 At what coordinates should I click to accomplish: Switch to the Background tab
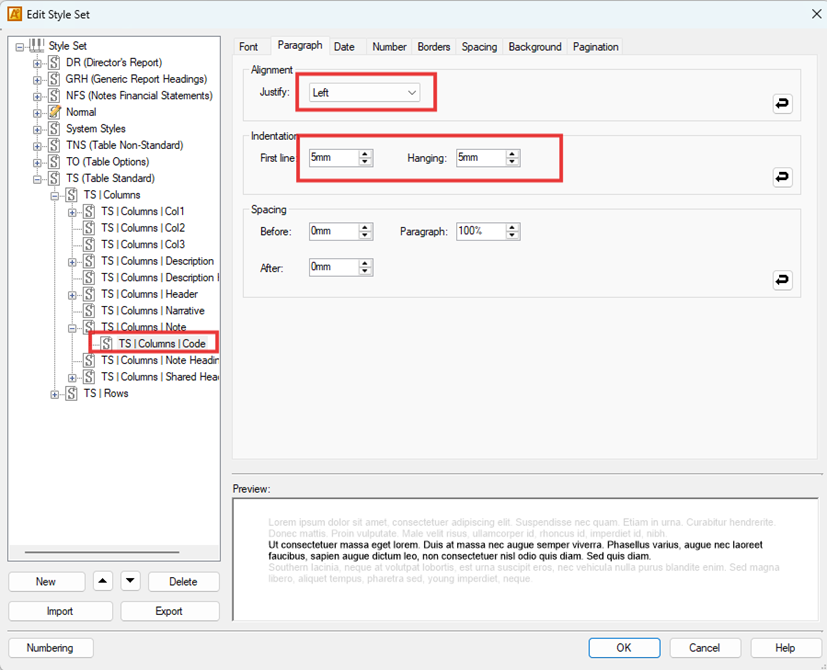pos(535,47)
